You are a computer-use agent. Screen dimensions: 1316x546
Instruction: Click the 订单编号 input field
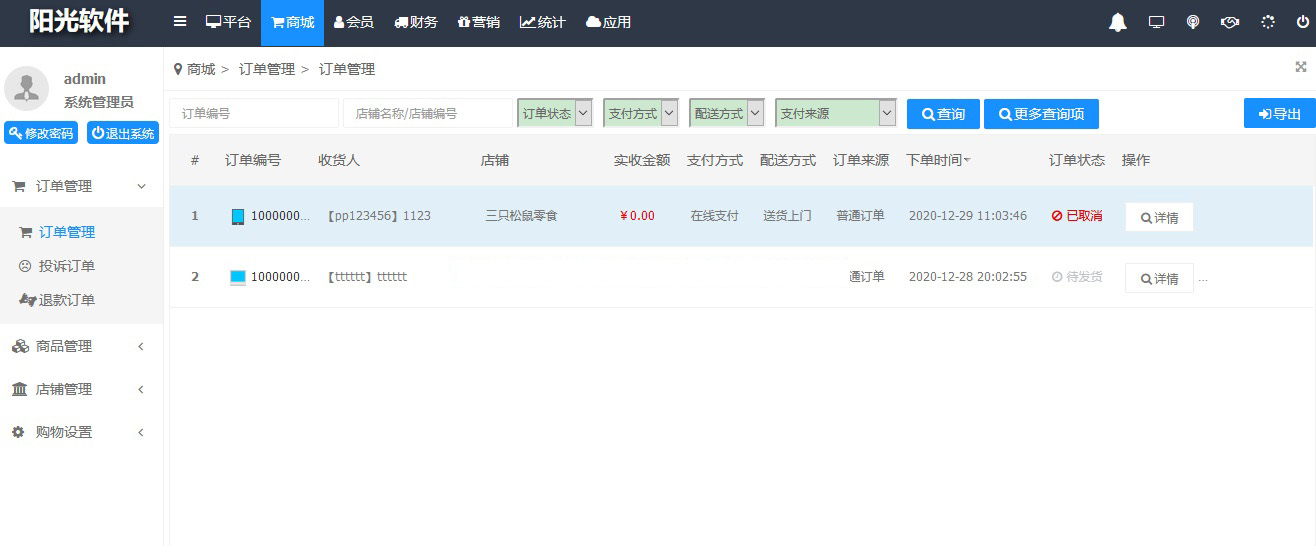pyautogui.click(x=254, y=114)
